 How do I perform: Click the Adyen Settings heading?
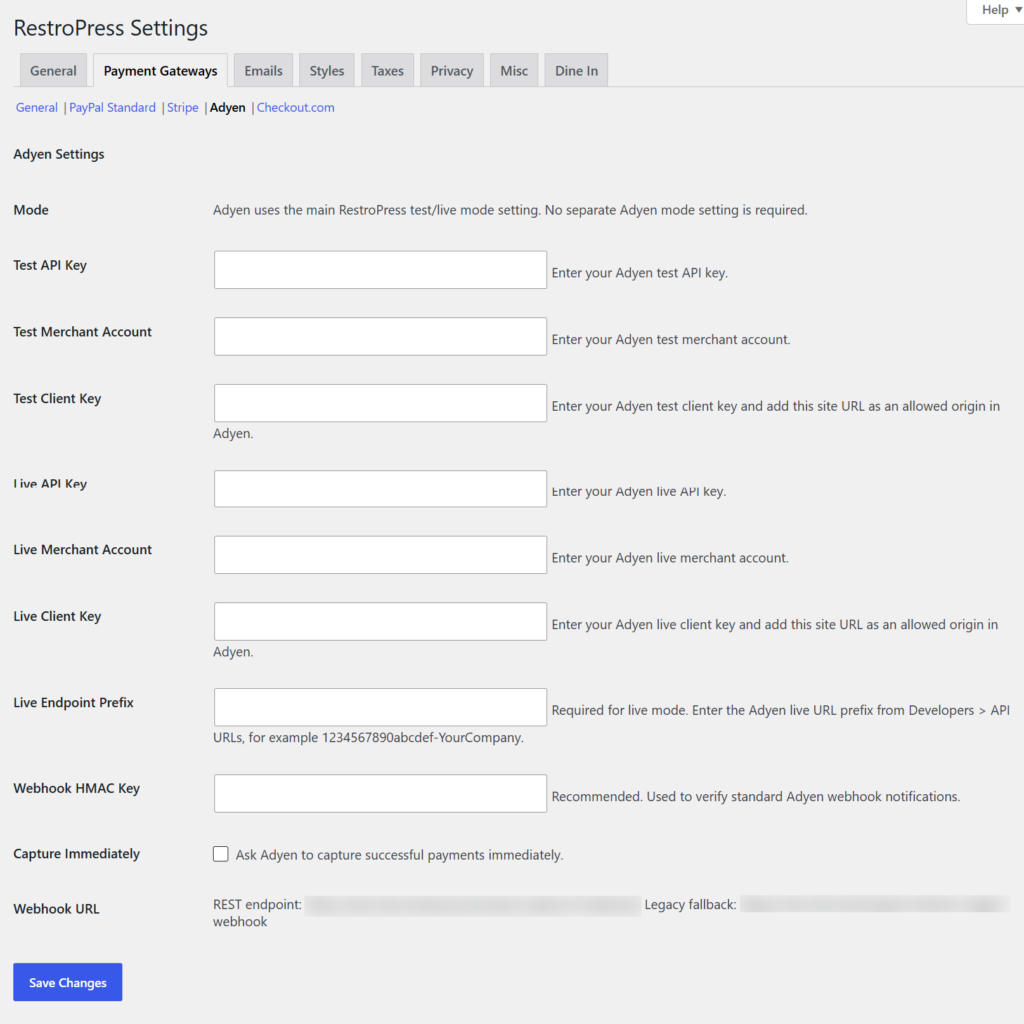coord(59,154)
